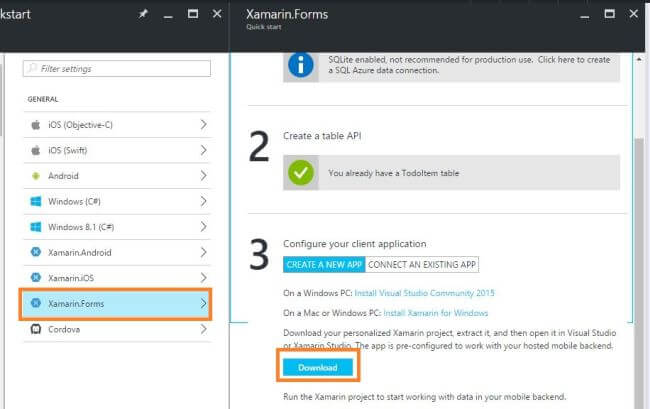This screenshot has width=650, height=409.
Task: Open Install Visual Studio Community 2015 link
Action: pos(424,293)
